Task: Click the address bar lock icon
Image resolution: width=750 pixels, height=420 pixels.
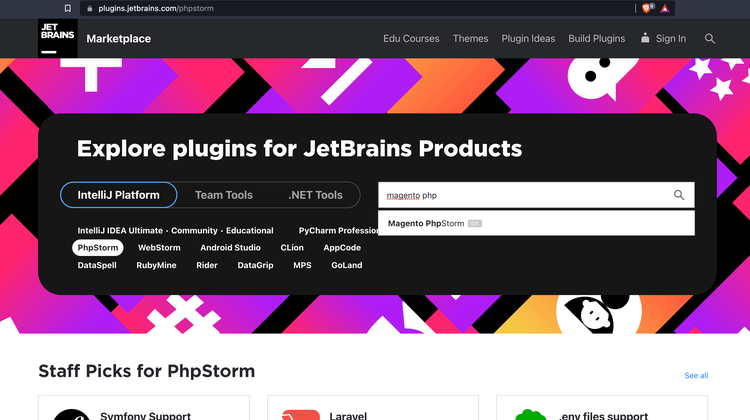Action: pos(89,9)
